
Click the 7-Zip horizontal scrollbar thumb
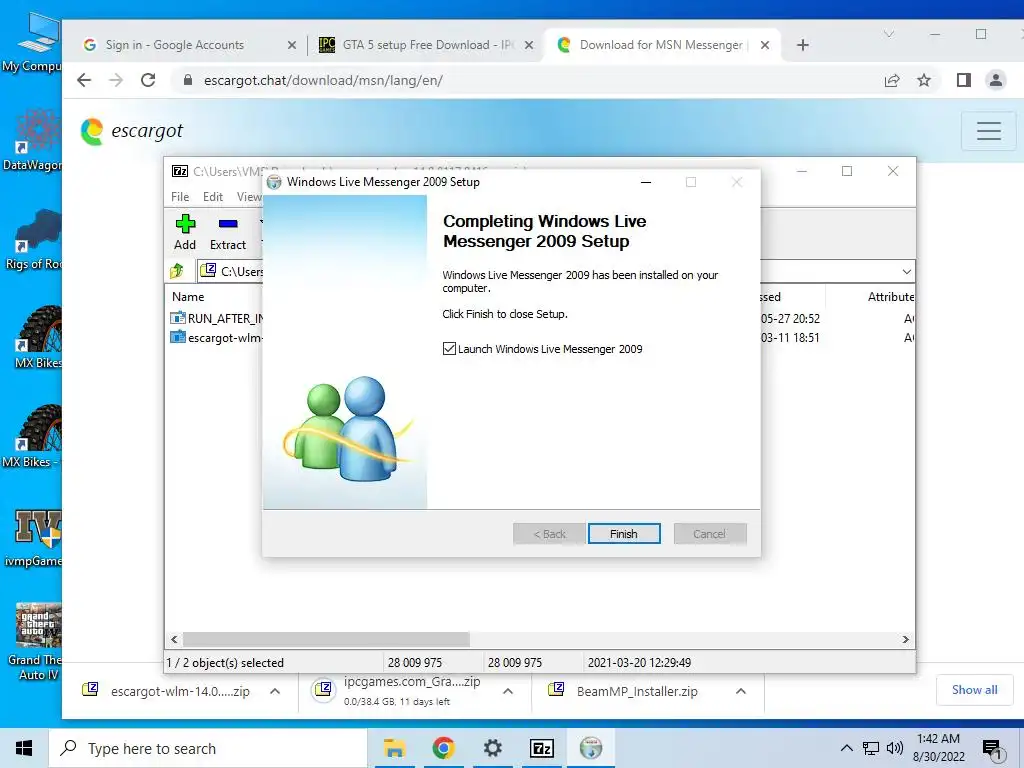(x=326, y=639)
